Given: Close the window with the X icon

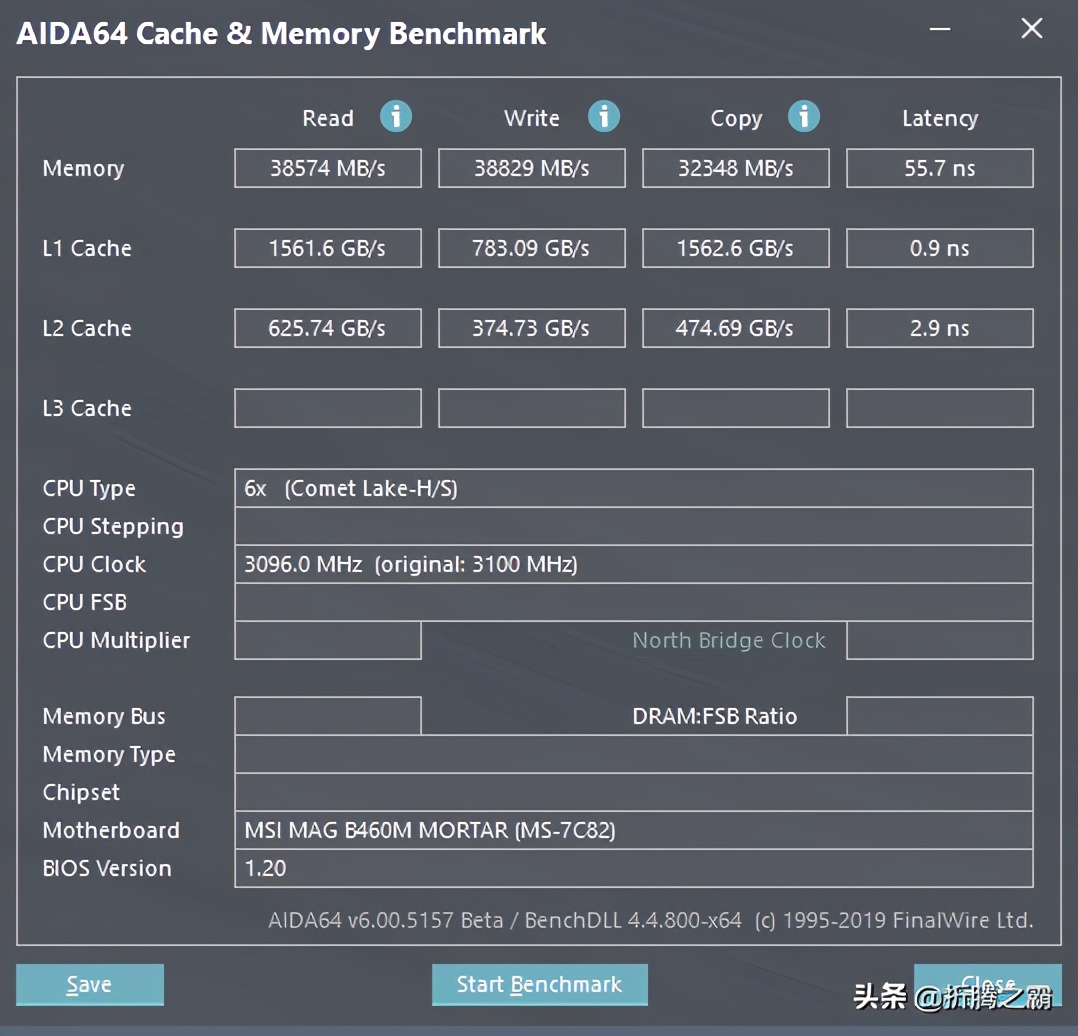Looking at the screenshot, I should [x=1031, y=29].
